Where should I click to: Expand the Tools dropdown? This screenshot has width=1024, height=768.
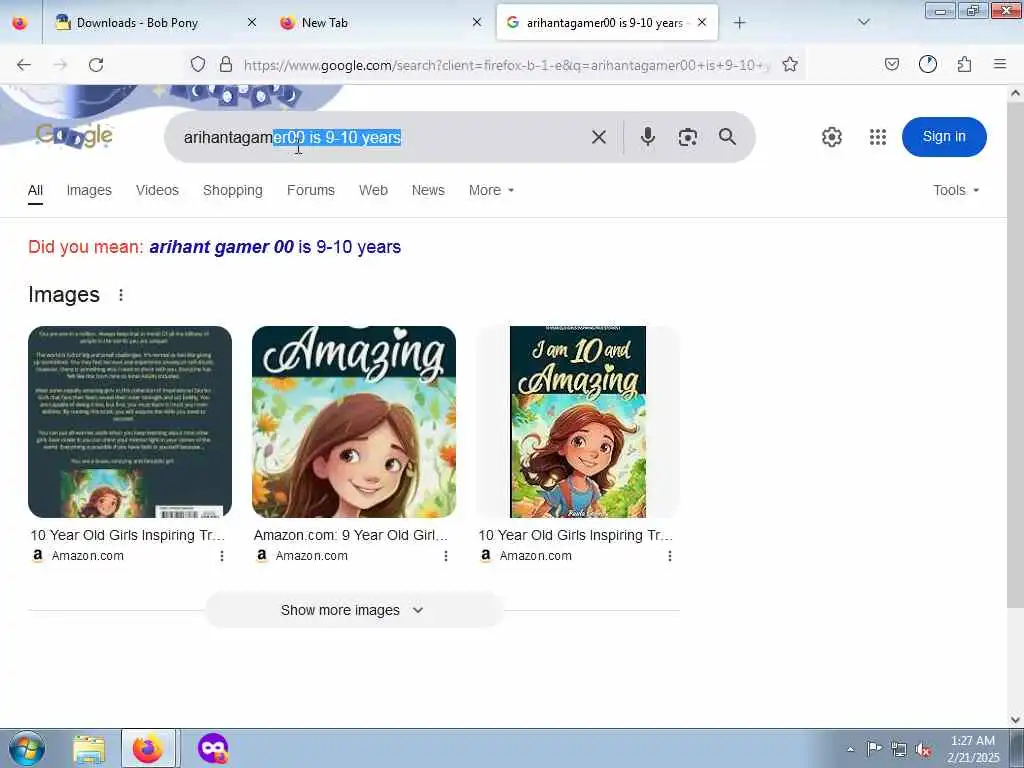tap(956, 190)
